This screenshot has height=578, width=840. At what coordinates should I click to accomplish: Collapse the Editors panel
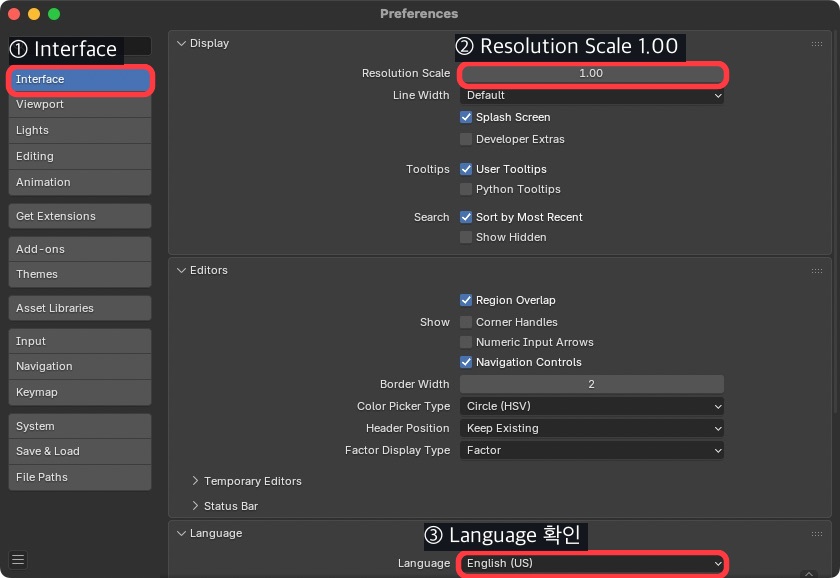[182, 271]
